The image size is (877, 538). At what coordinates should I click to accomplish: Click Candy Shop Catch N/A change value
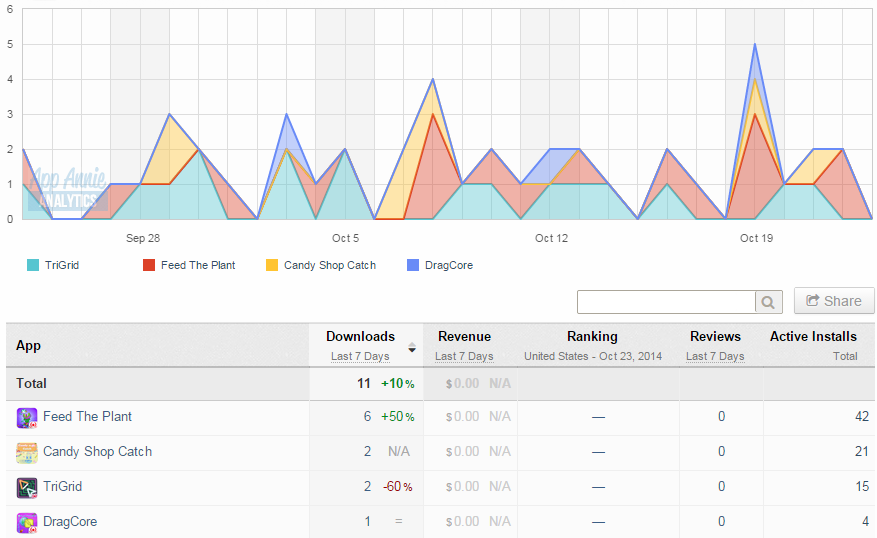399,452
